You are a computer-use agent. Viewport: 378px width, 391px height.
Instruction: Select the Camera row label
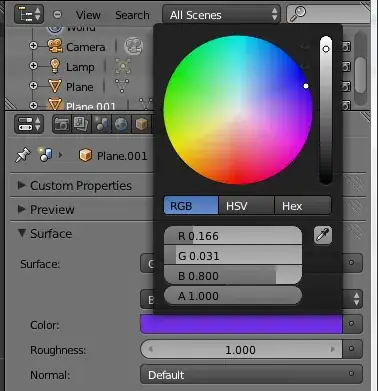point(85,47)
